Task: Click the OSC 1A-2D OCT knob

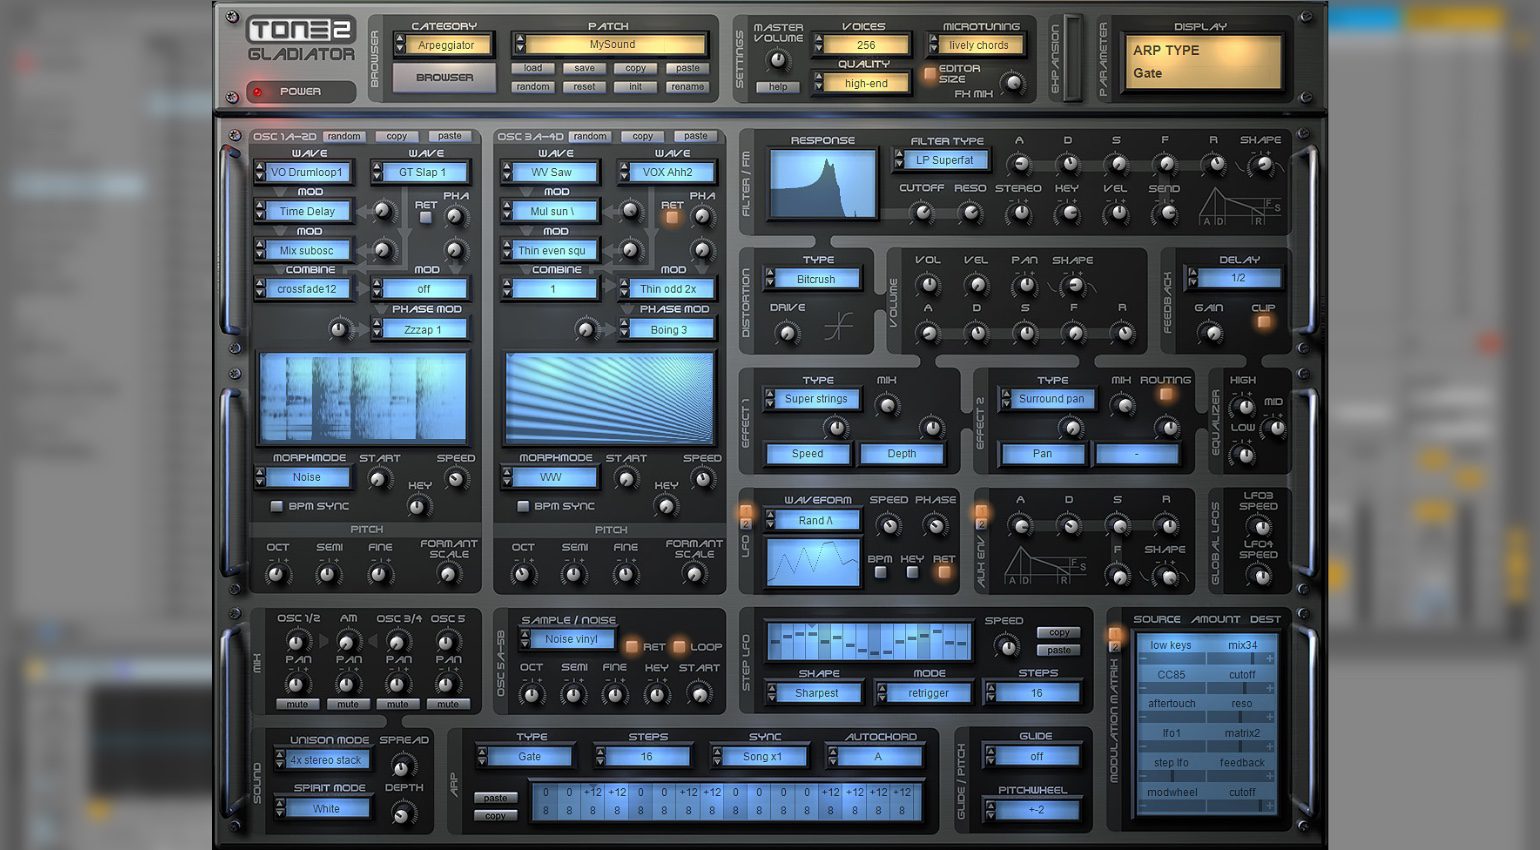Action: click(277, 574)
